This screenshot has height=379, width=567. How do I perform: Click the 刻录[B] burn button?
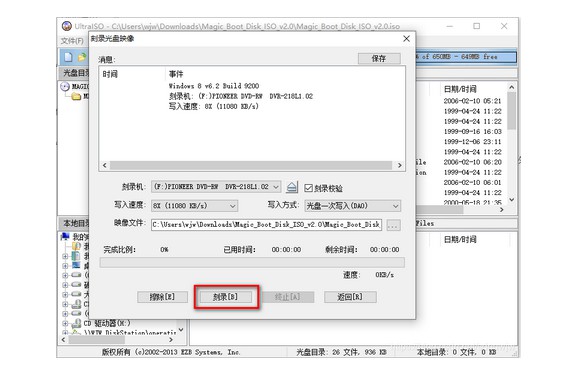[226, 297]
